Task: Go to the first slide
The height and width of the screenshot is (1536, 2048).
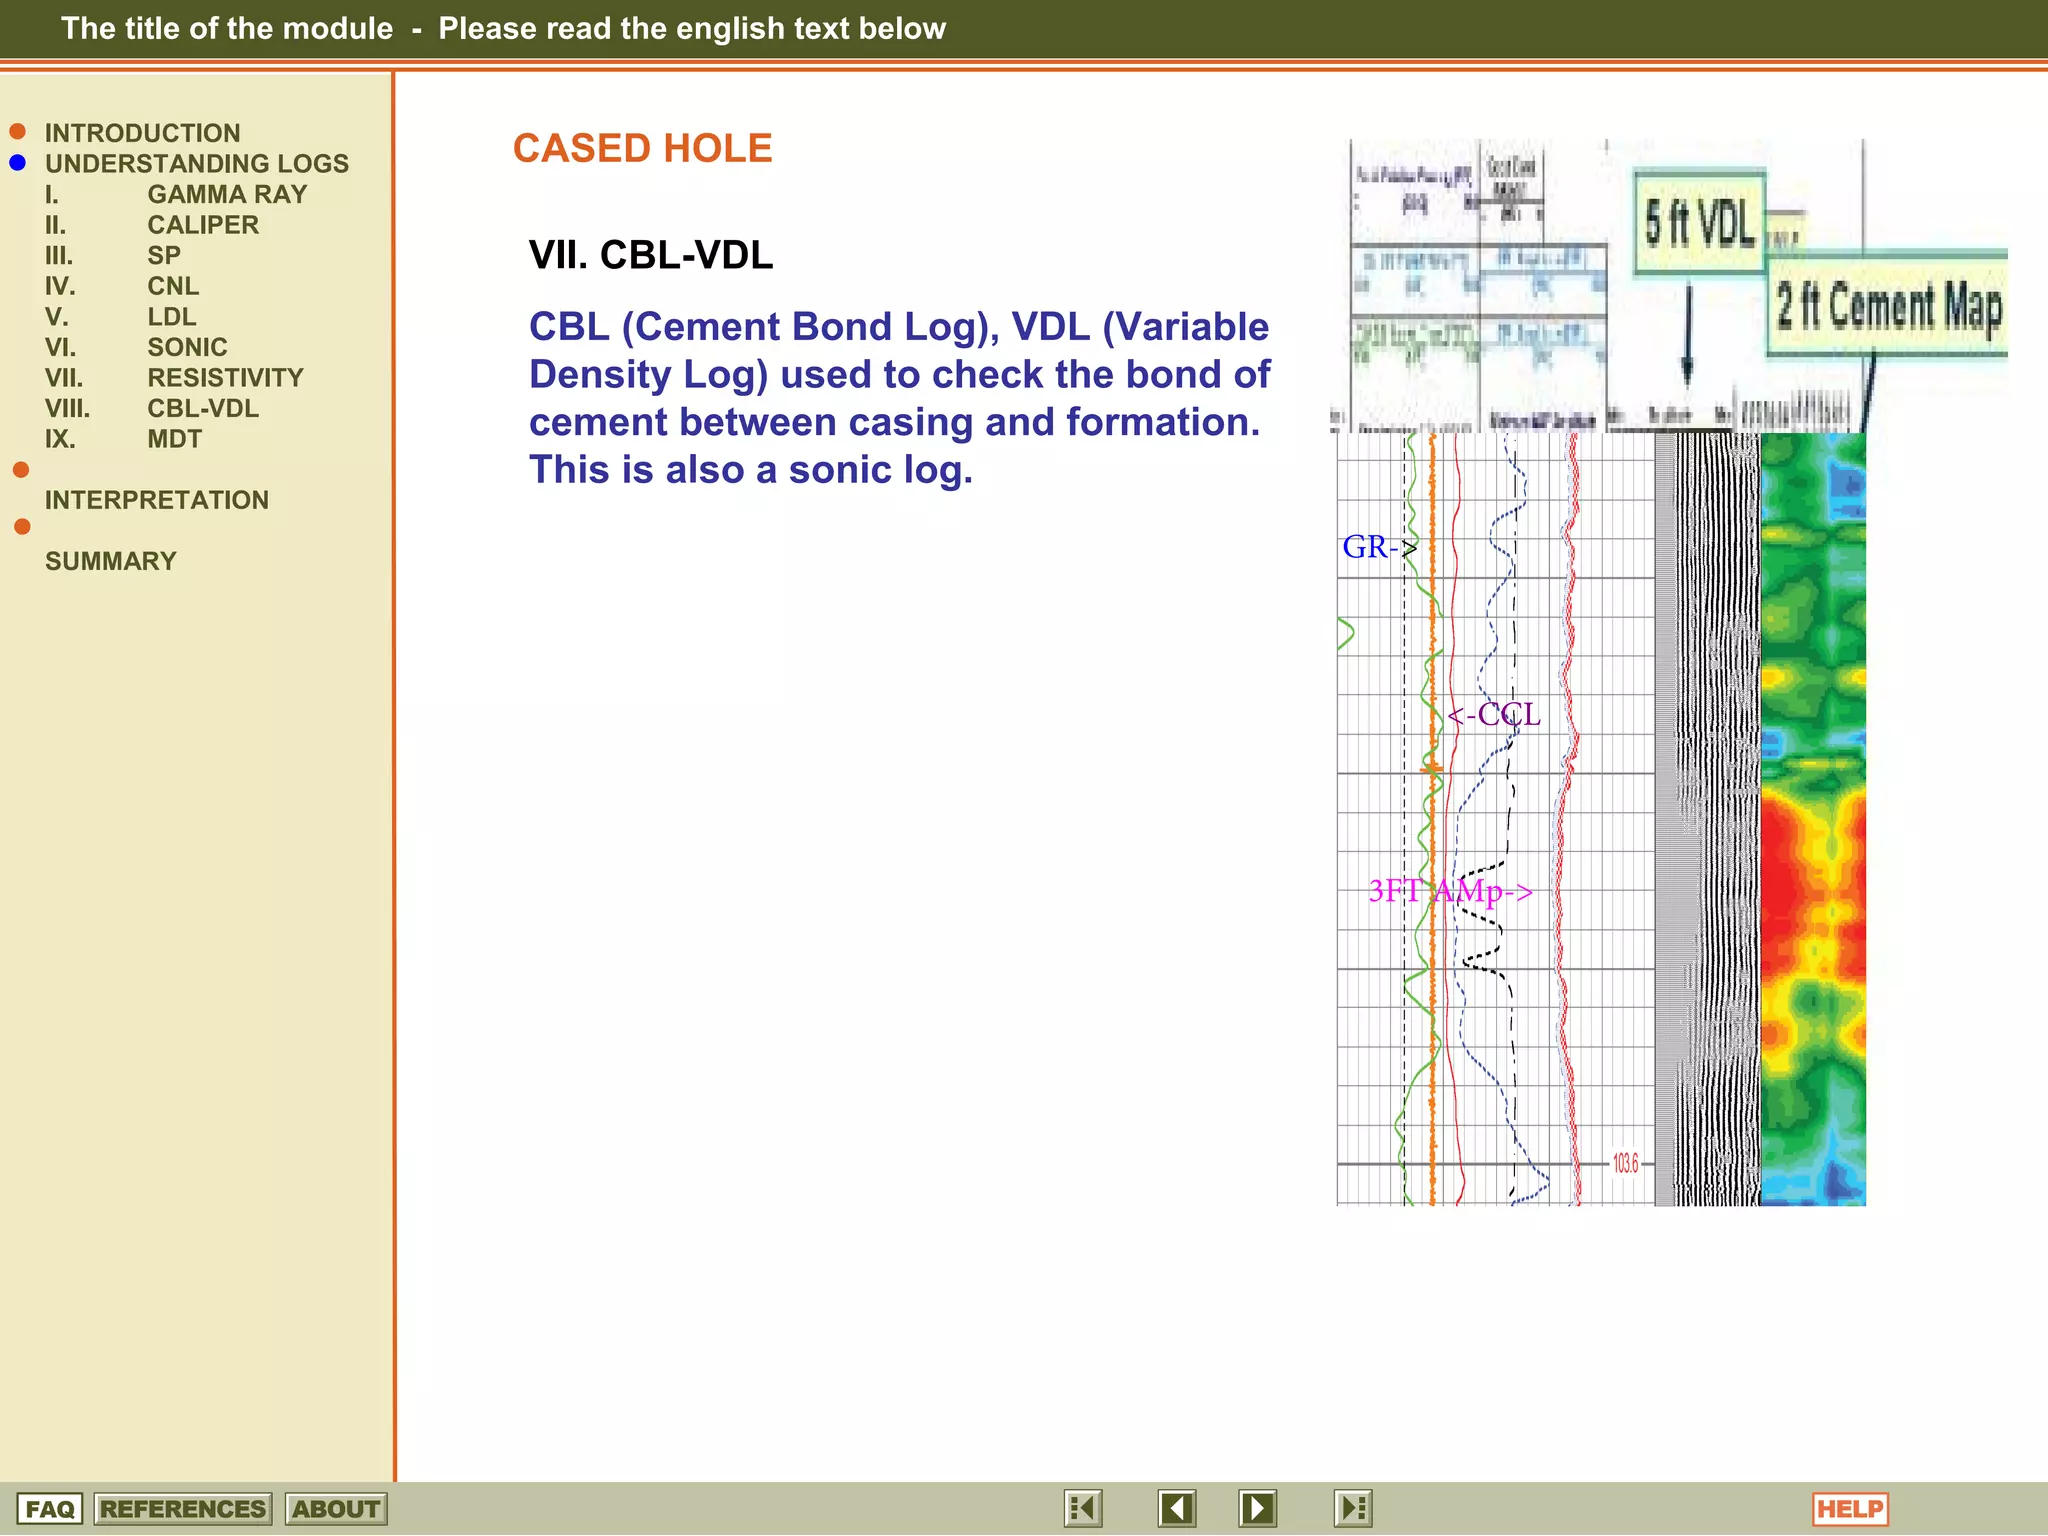Action: point(1083,1508)
